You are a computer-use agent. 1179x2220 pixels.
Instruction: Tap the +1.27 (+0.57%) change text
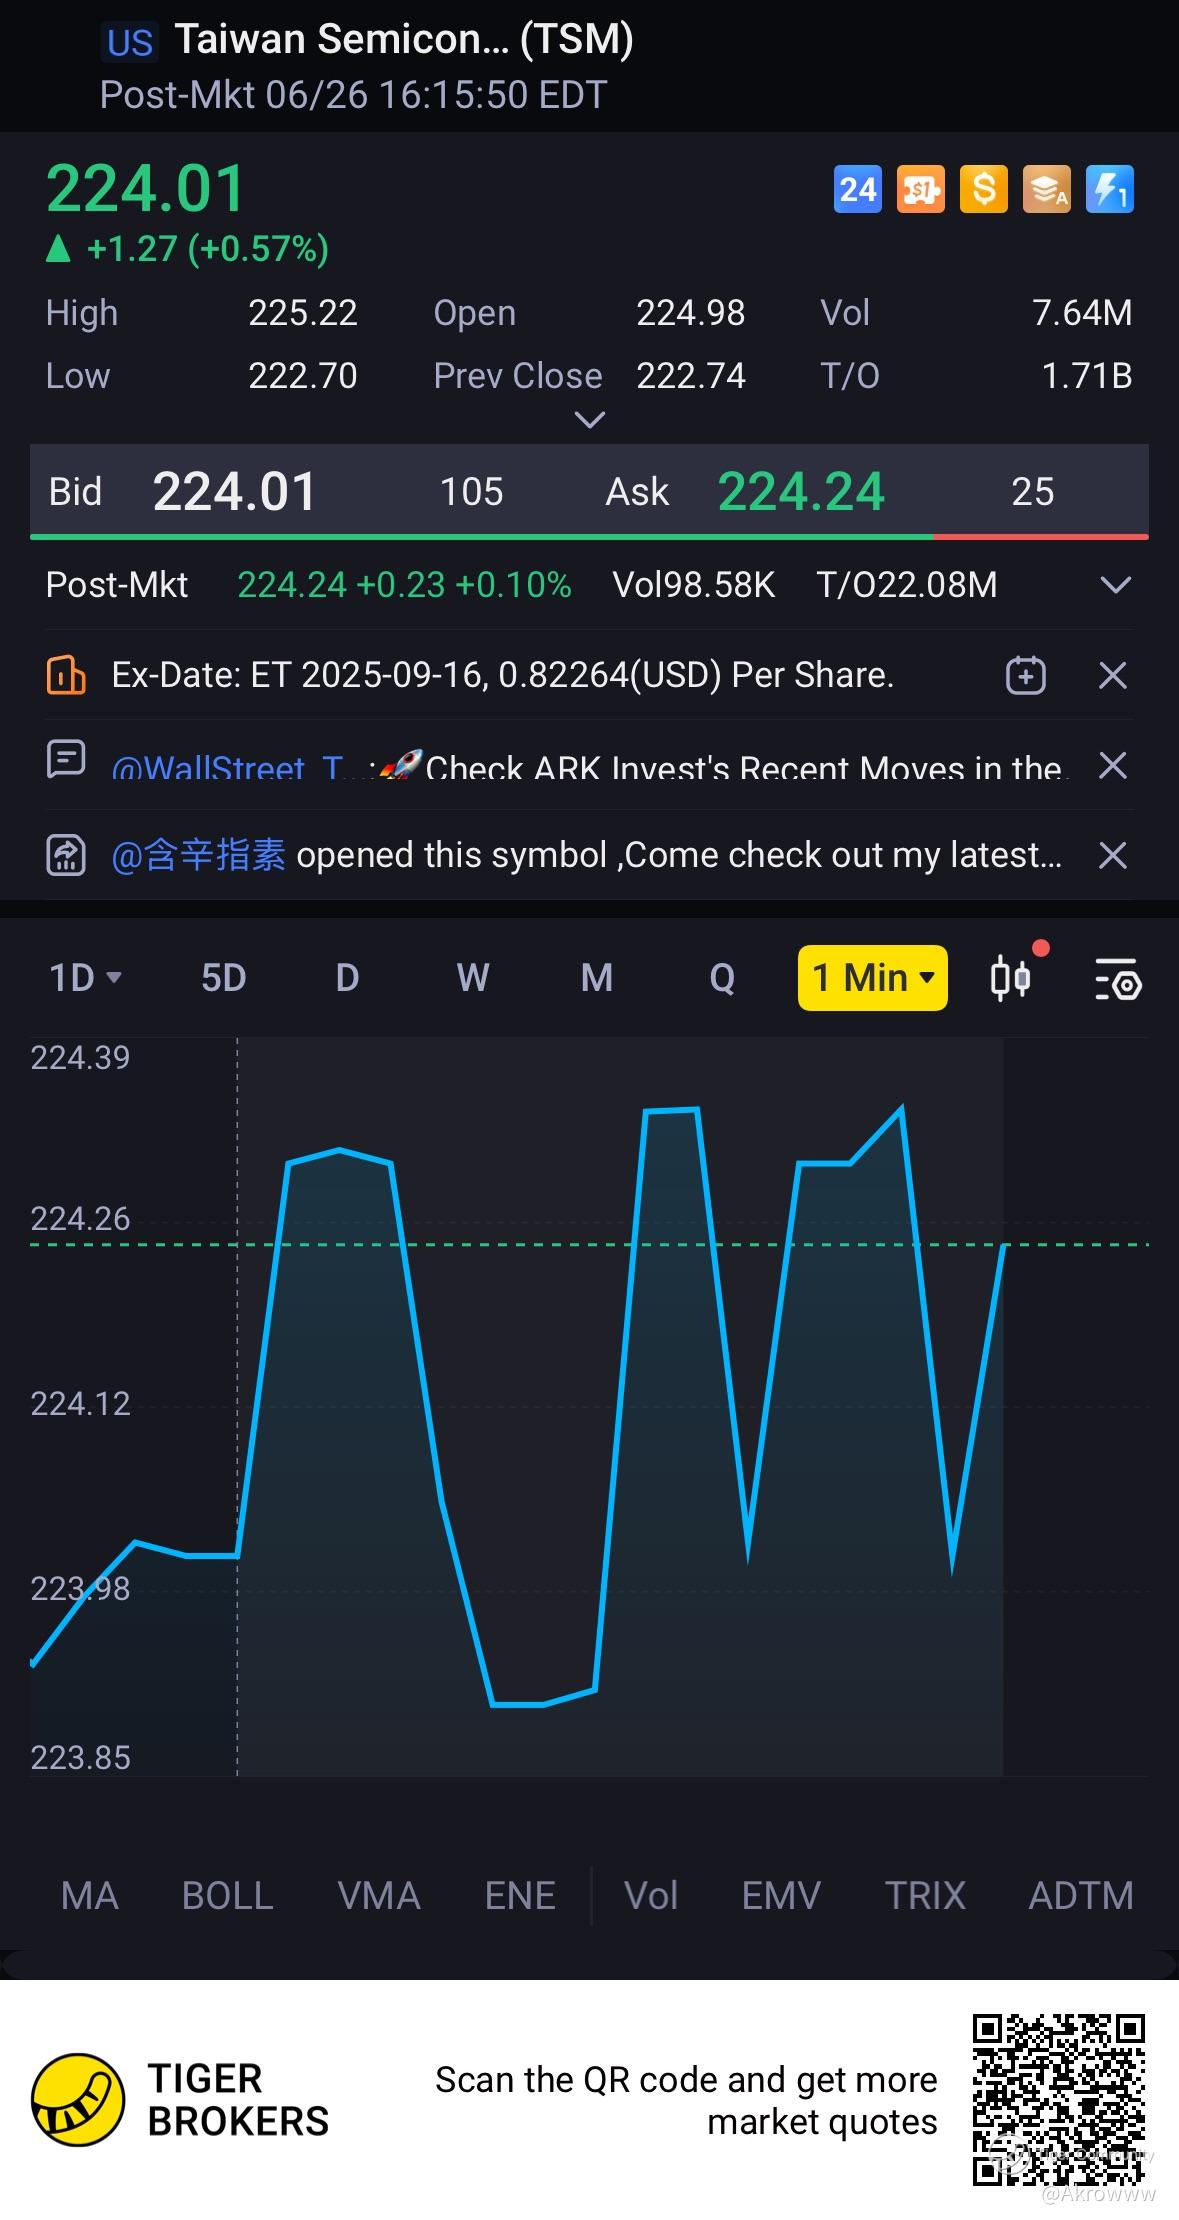[x=207, y=248]
